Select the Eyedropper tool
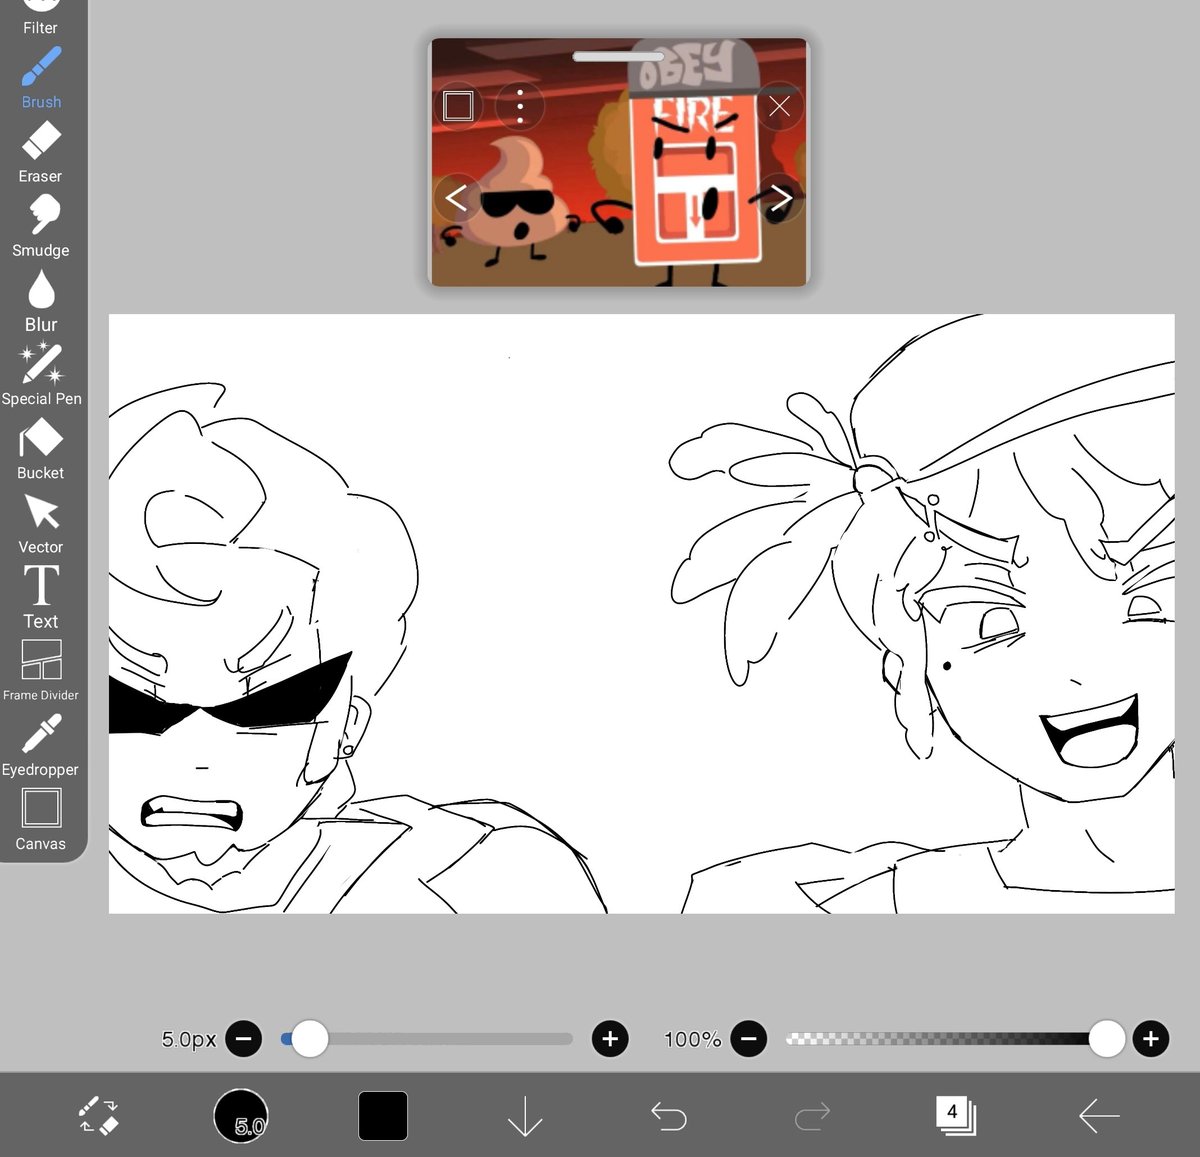1200x1157 pixels. (41, 744)
